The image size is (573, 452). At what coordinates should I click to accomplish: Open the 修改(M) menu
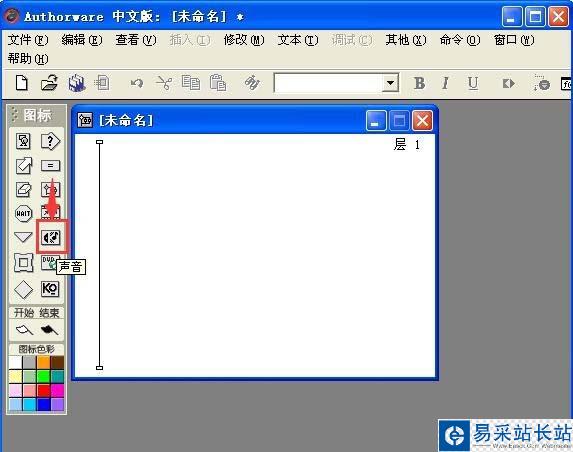tap(244, 40)
